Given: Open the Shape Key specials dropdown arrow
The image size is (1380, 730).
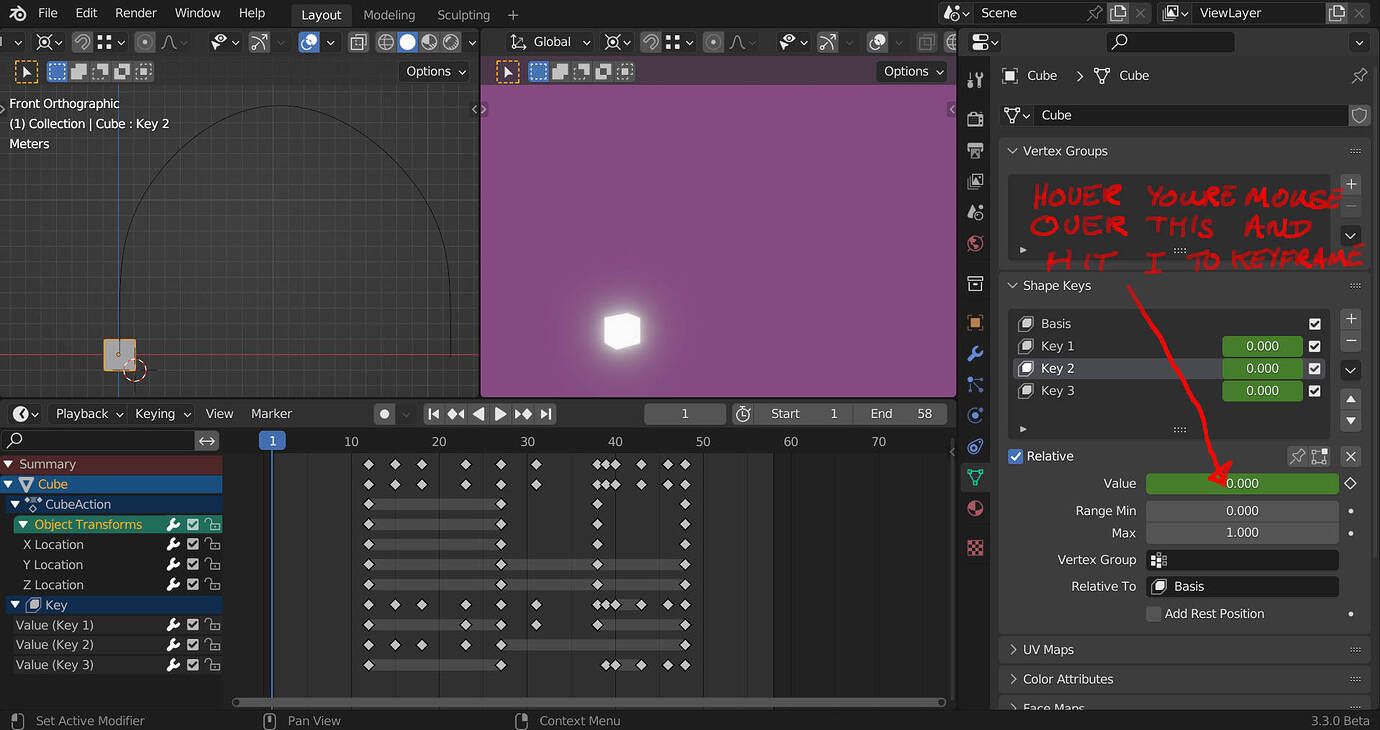Looking at the screenshot, I should click(x=1351, y=370).
